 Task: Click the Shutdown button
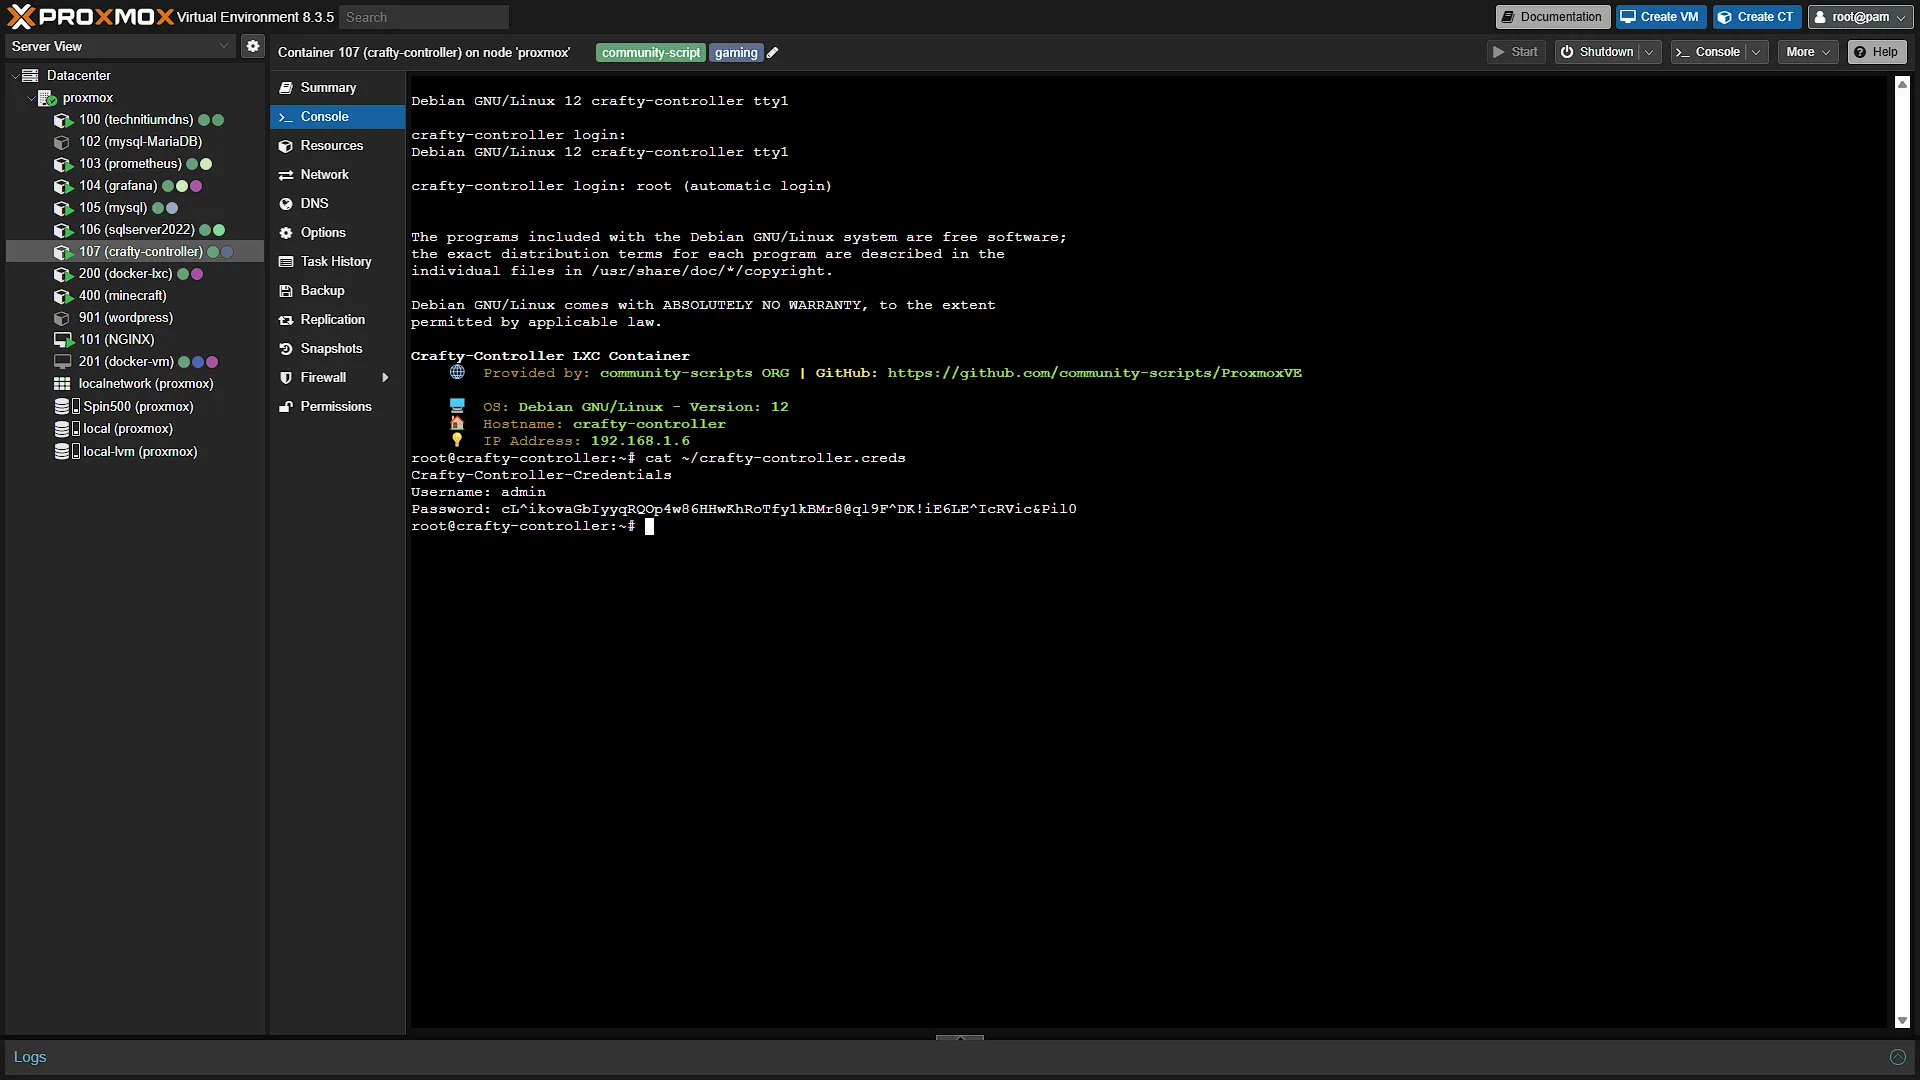[1597, 52]
